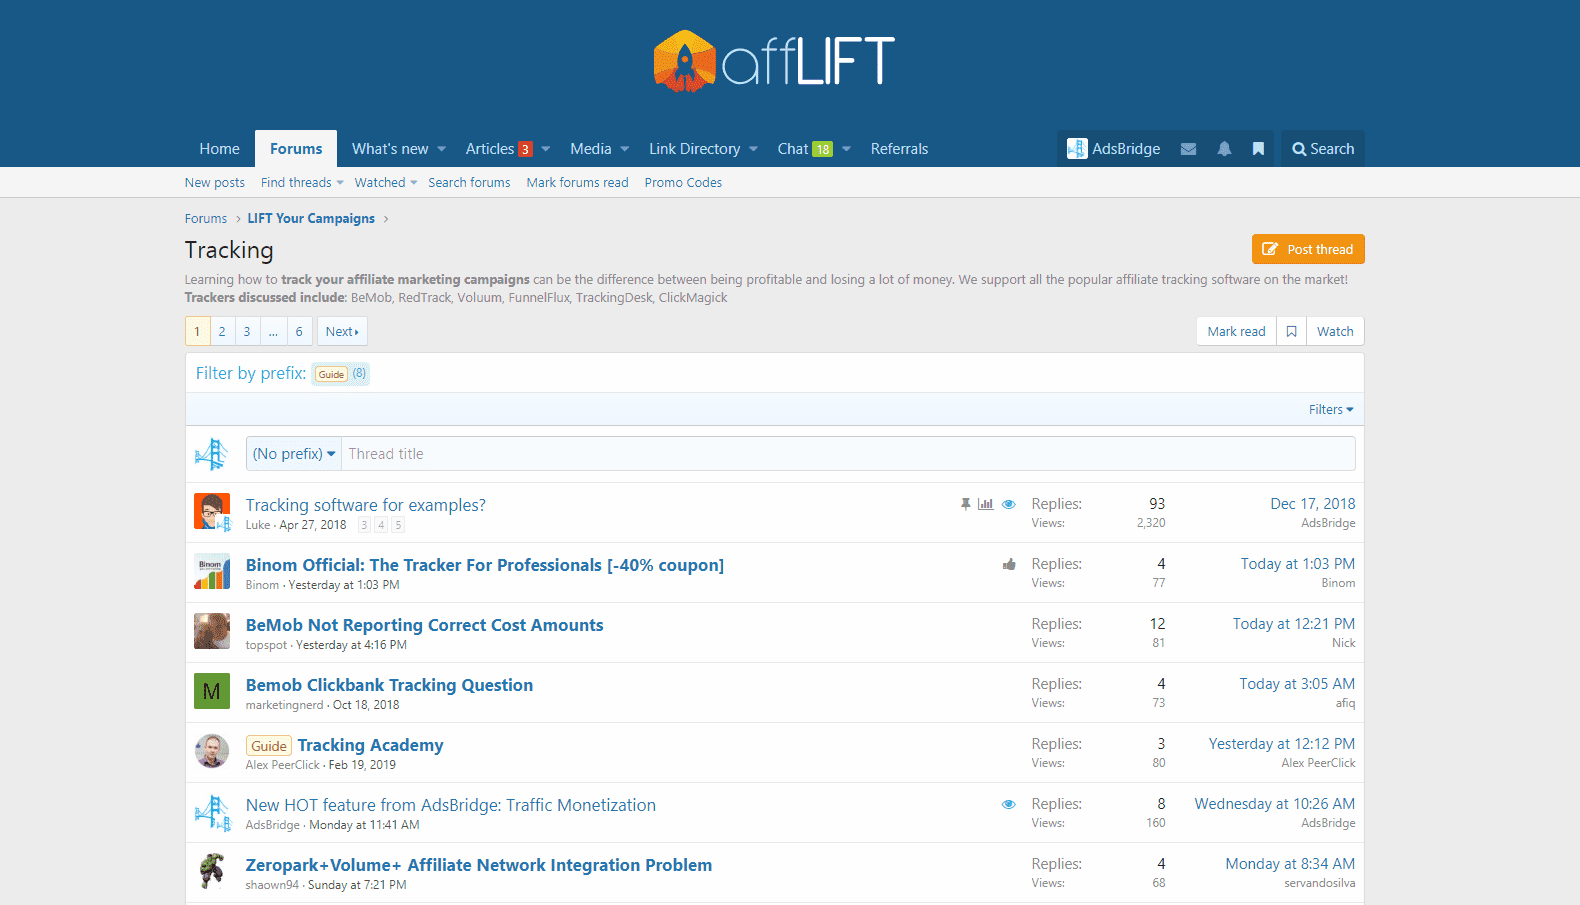Open the Find threads dropdown
This screenshot has width=1580, height=905.
point(302,183)
